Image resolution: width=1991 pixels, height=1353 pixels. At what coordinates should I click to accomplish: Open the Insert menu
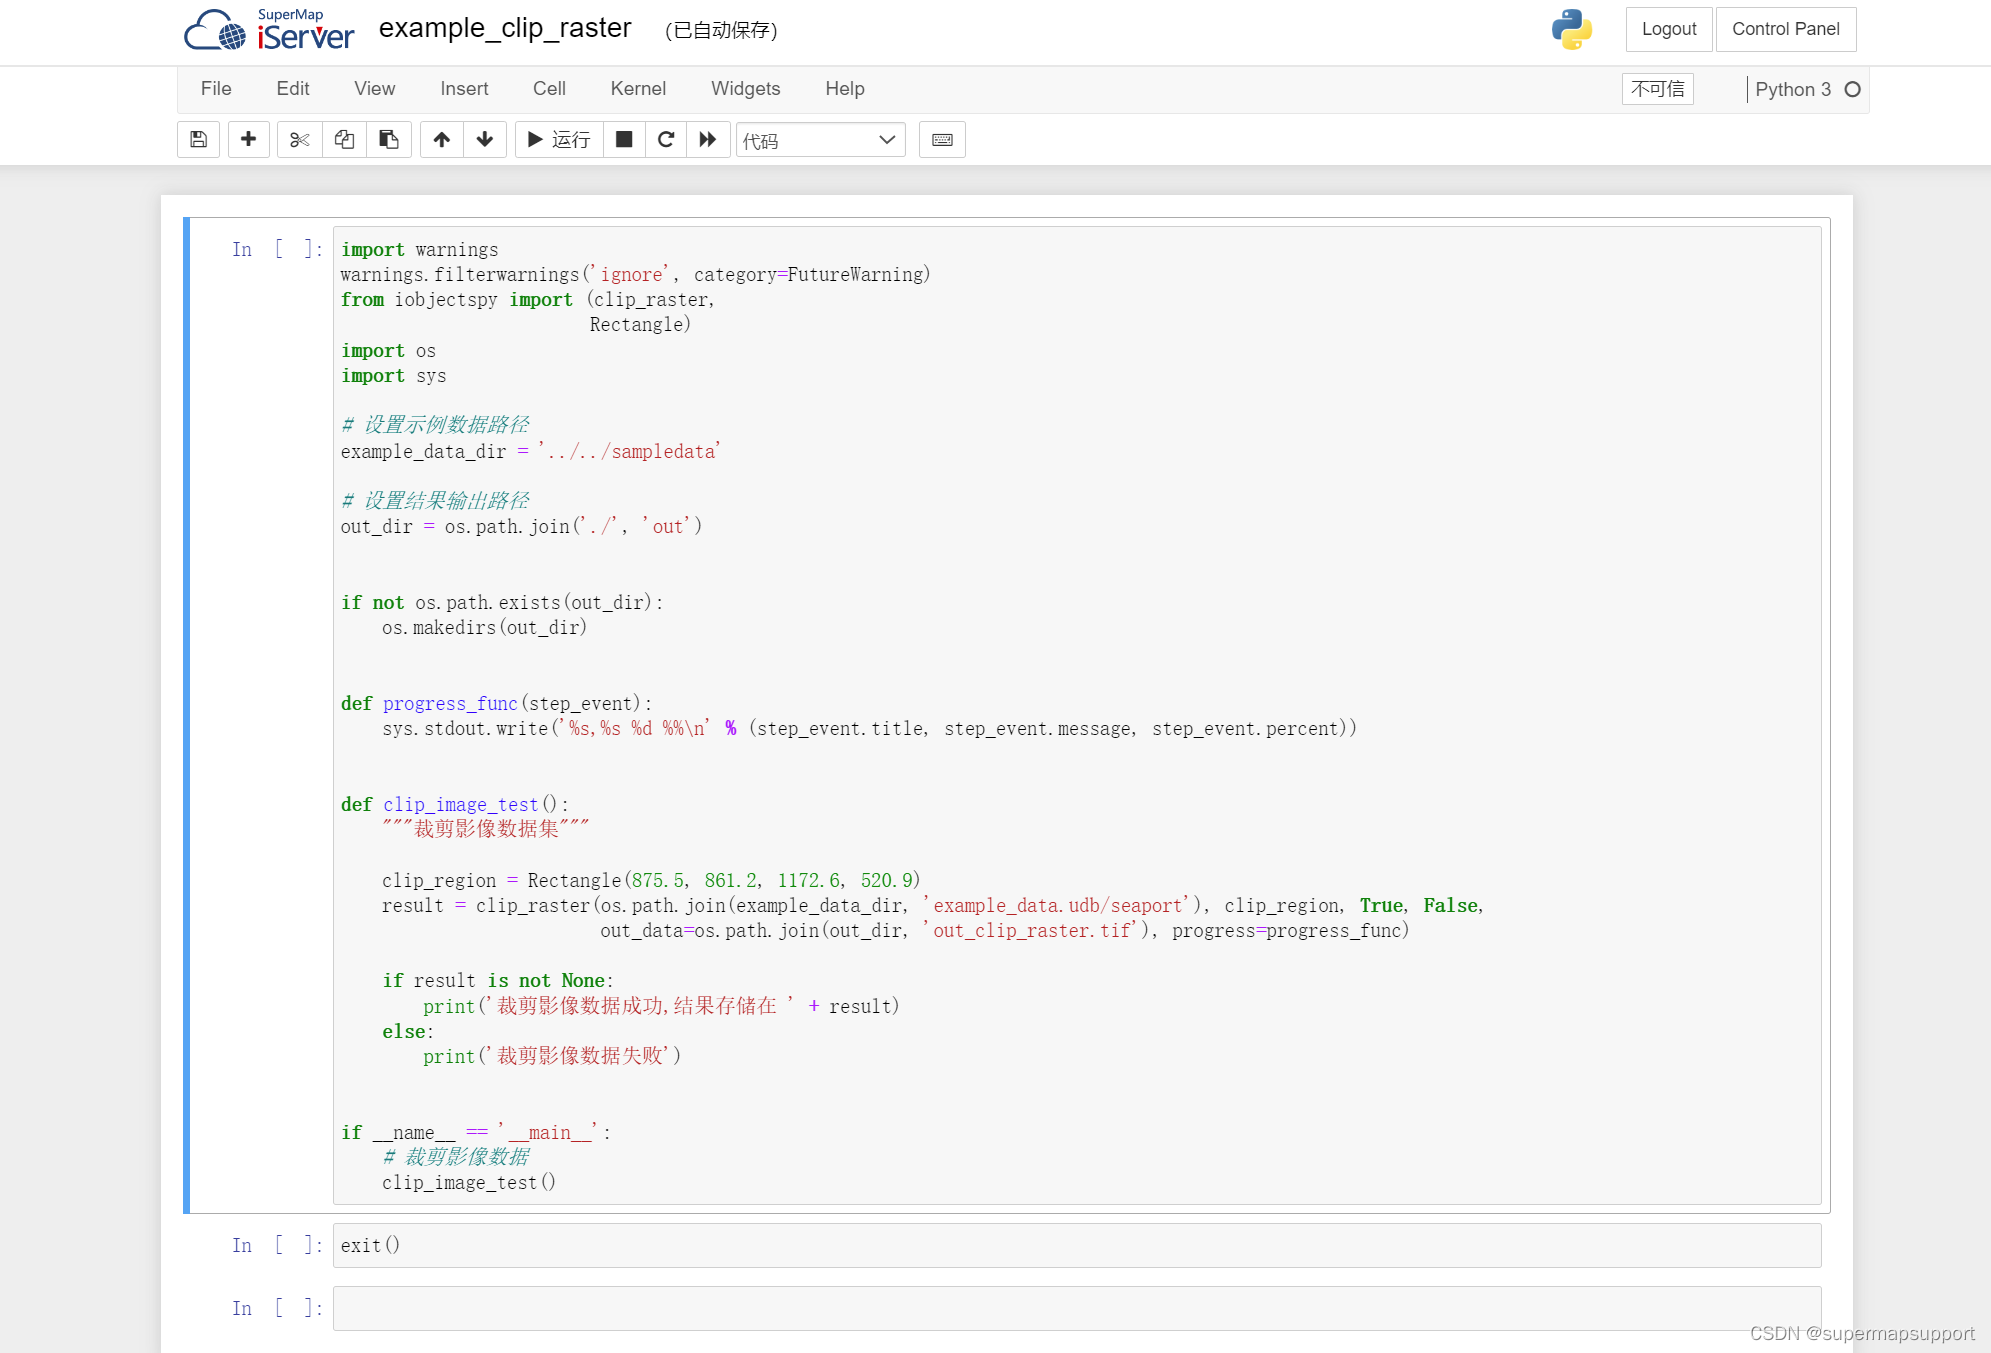point(465,89)
